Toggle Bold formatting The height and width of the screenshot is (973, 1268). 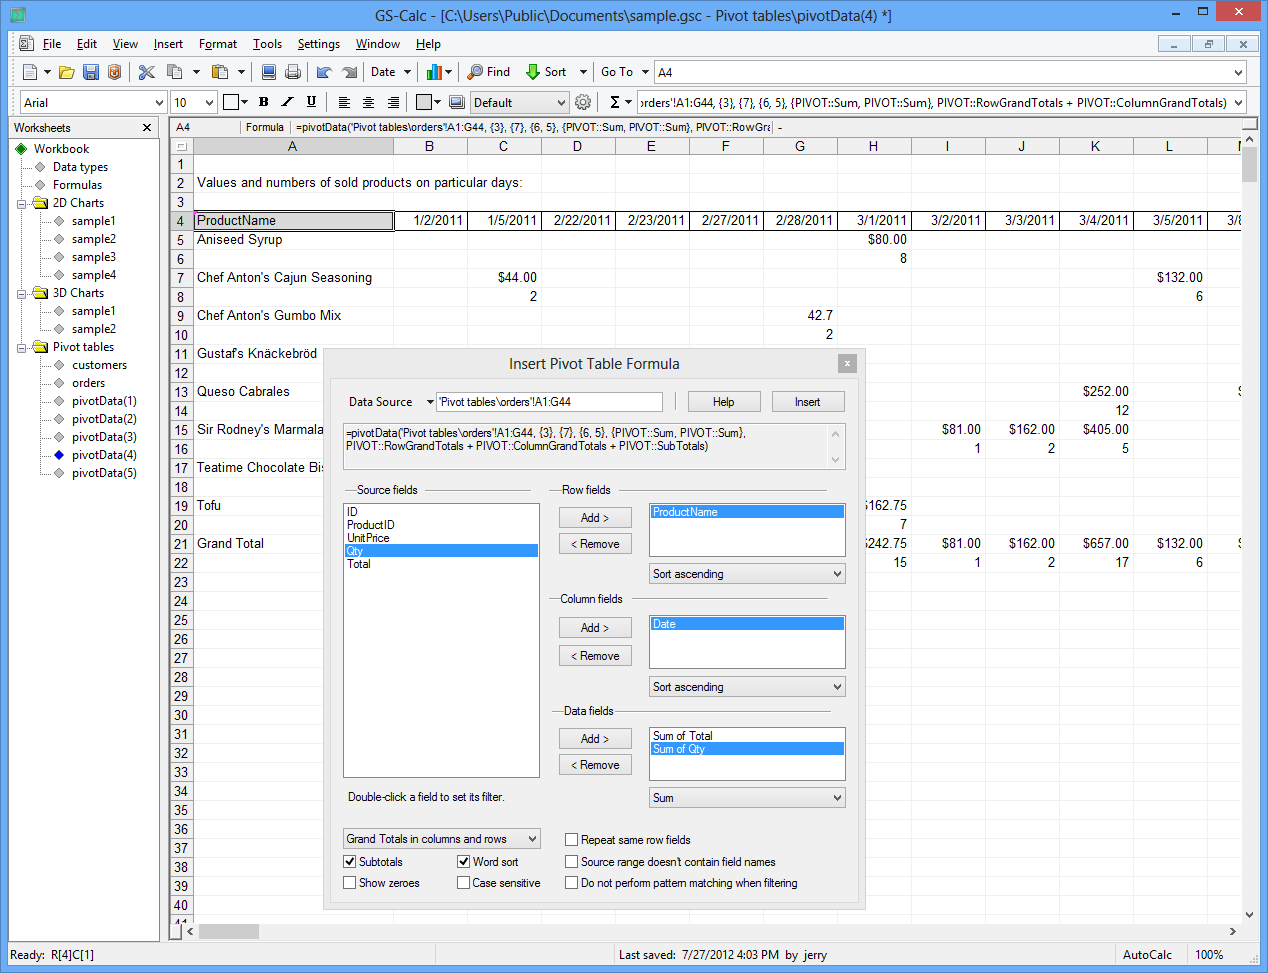[x=264, y=102]
